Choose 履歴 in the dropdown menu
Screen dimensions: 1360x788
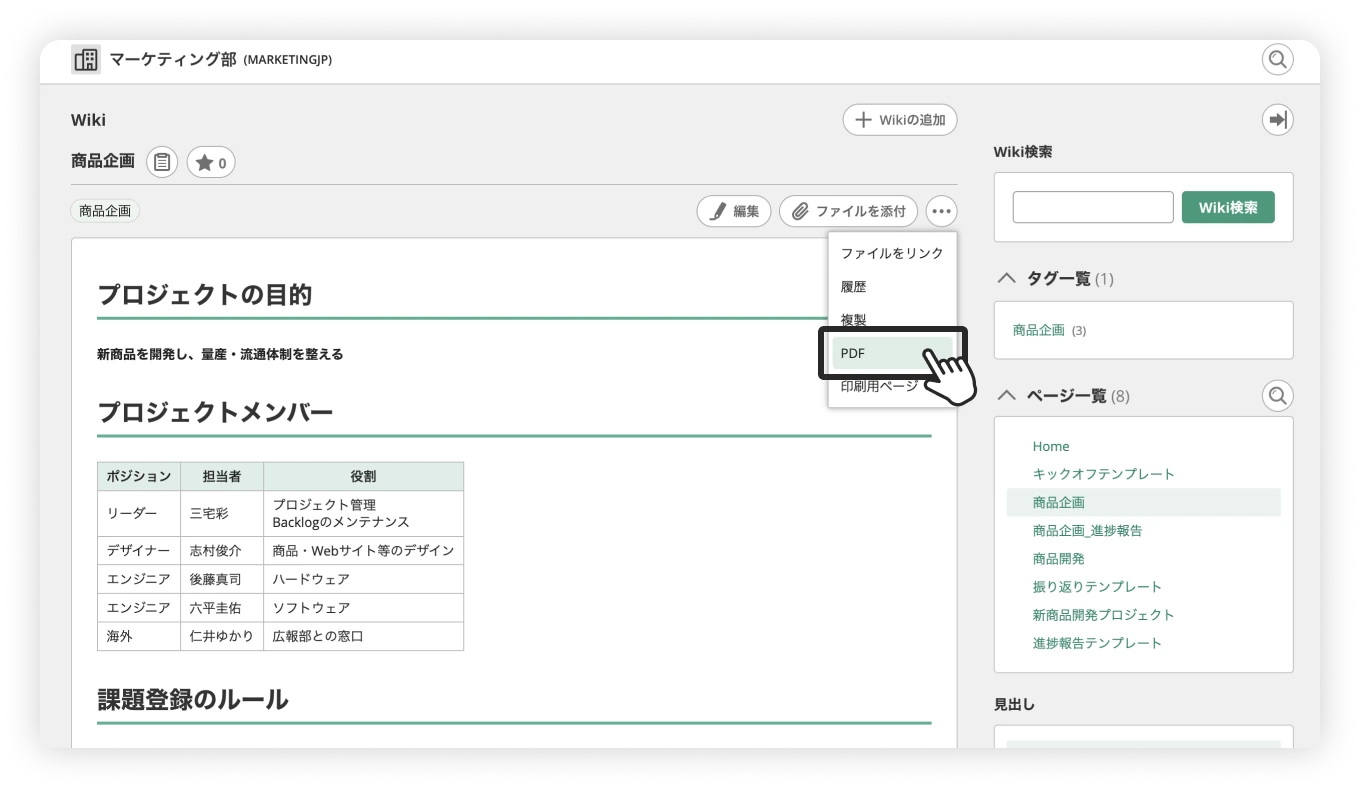coord(855,286)
